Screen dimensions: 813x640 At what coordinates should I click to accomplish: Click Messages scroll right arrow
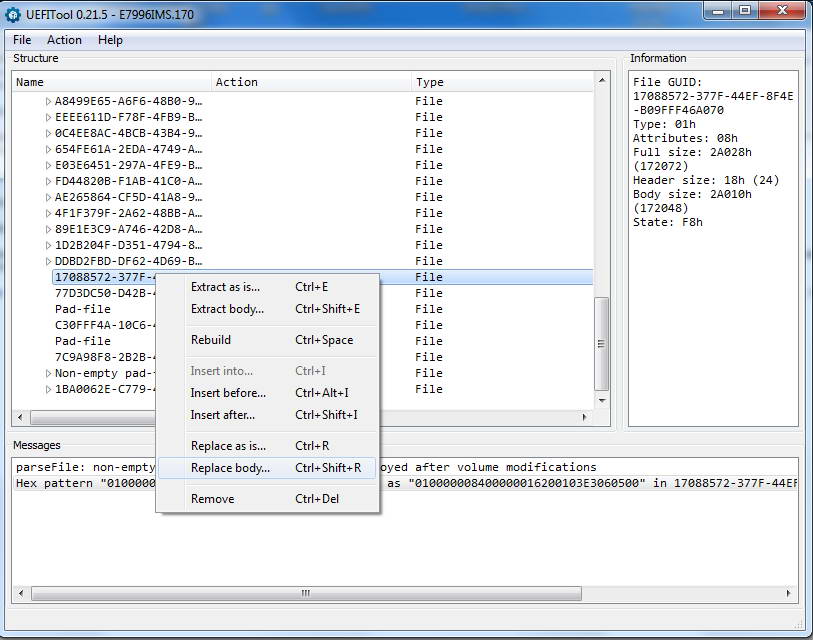[789, 593]
